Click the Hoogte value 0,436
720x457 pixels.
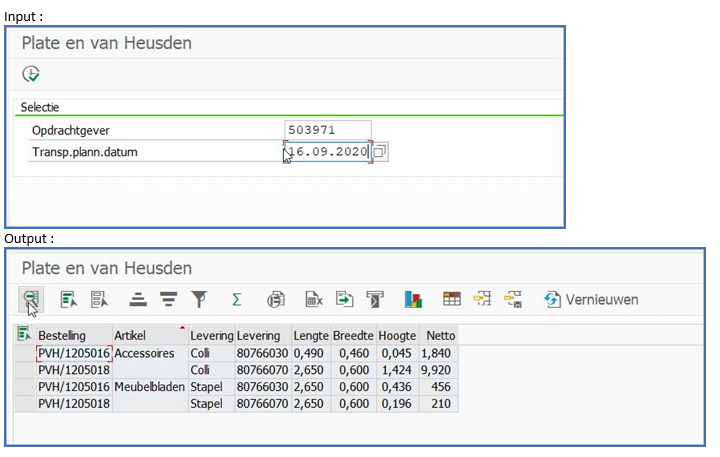[x=397, y=387]
